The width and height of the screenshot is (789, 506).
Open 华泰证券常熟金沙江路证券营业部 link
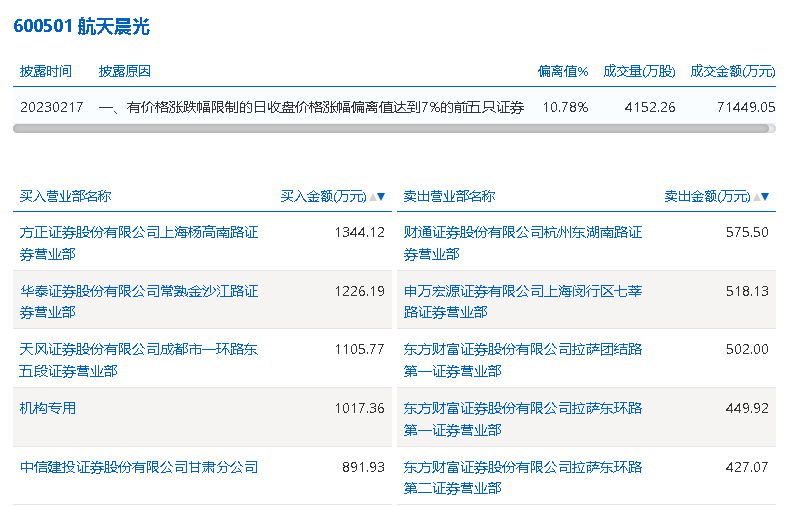[x=139, y=301]
